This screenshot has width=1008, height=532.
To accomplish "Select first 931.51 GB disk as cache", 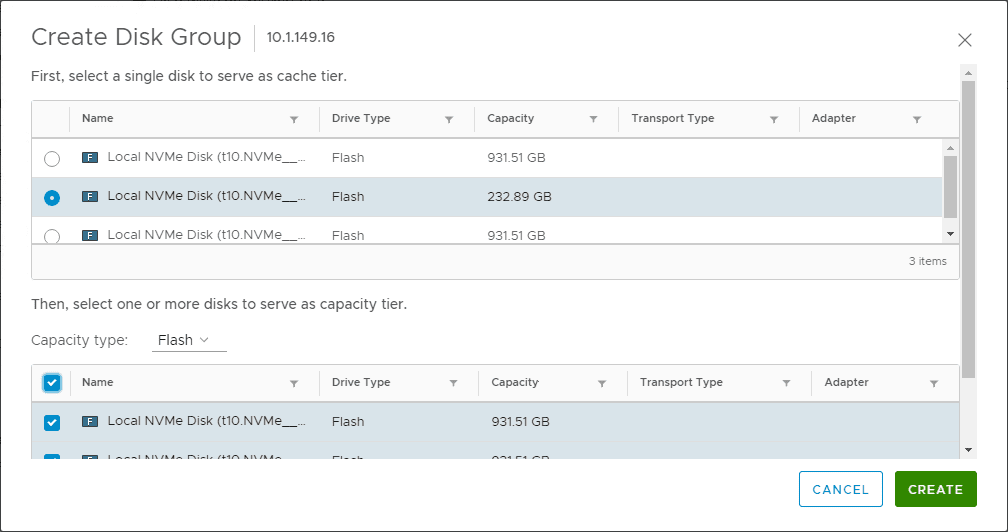I will pyautogui.click(x=52, y=159).
